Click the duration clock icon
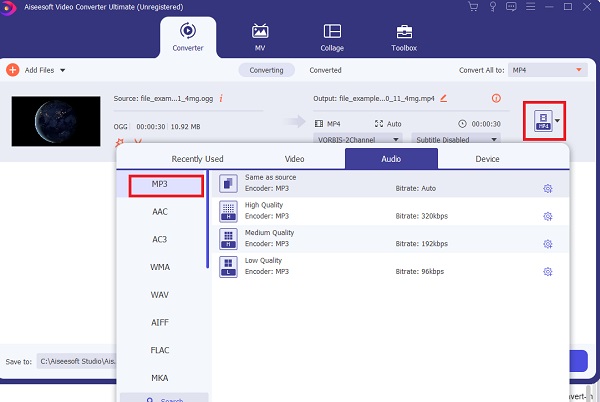Image resolution: width=600 pixels, height=402 pixels. point(462,124)
